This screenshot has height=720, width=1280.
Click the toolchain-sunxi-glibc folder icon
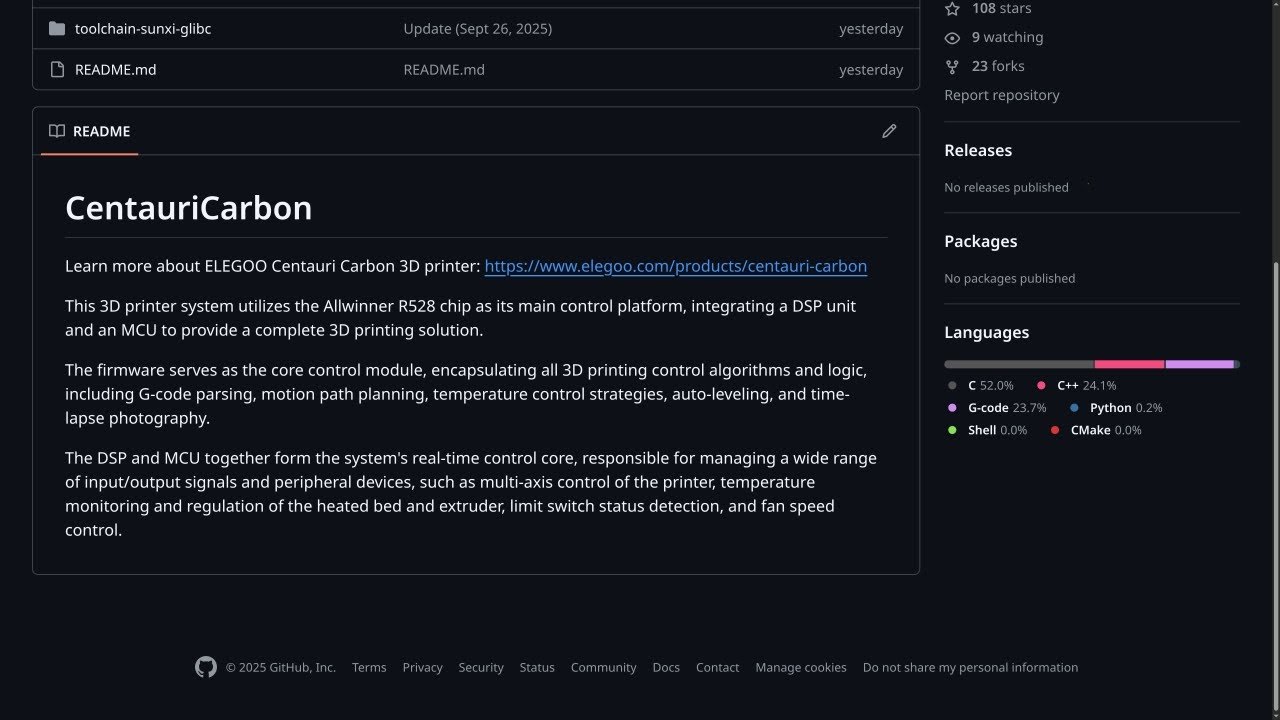click(56, 29)
